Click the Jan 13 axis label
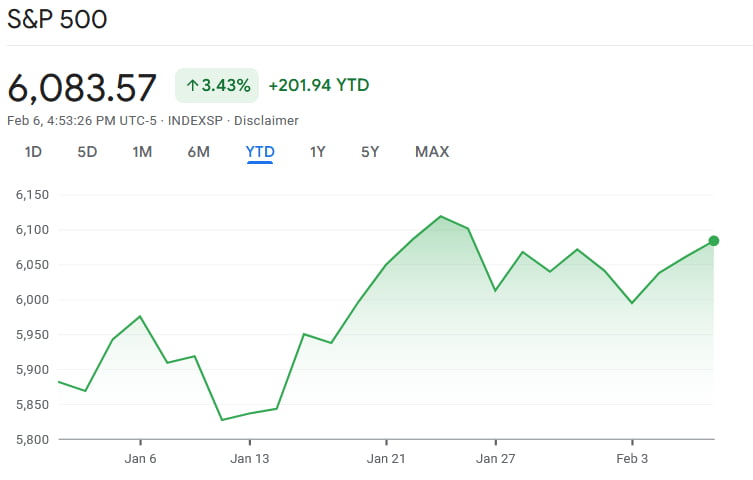The image size is (753, 480). (x=250, y=459)
